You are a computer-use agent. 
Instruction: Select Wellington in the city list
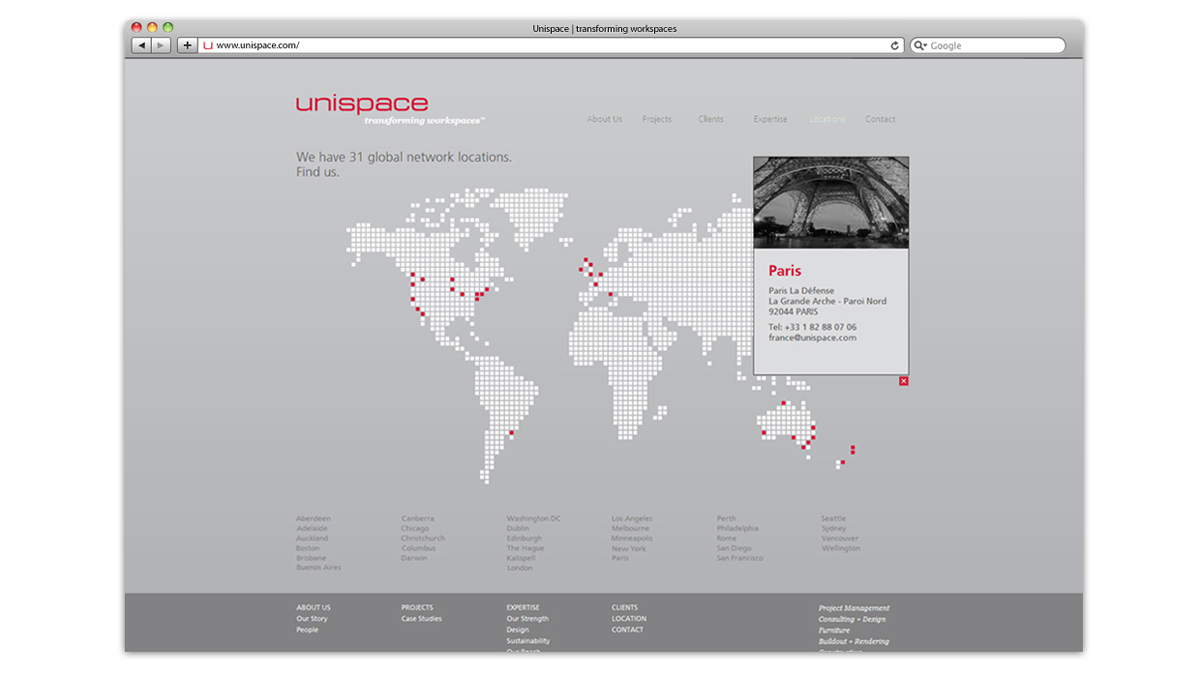pos(841,548)
